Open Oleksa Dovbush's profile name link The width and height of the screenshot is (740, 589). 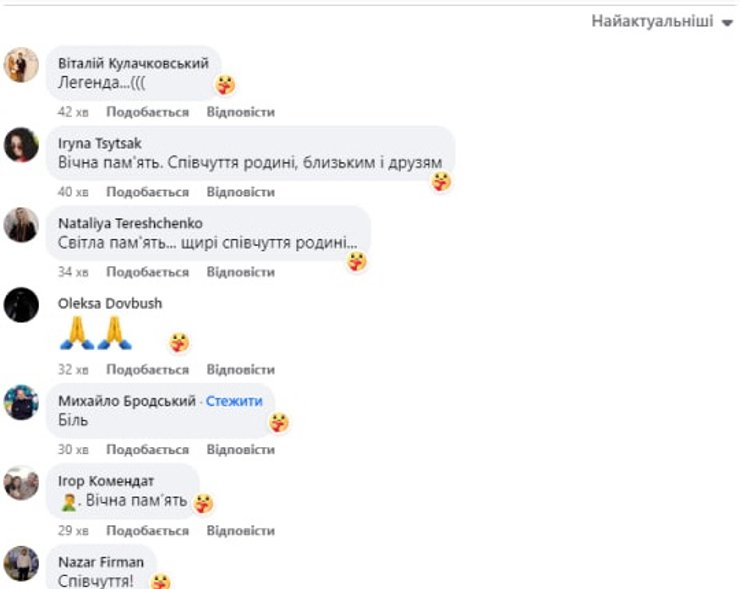110,303
